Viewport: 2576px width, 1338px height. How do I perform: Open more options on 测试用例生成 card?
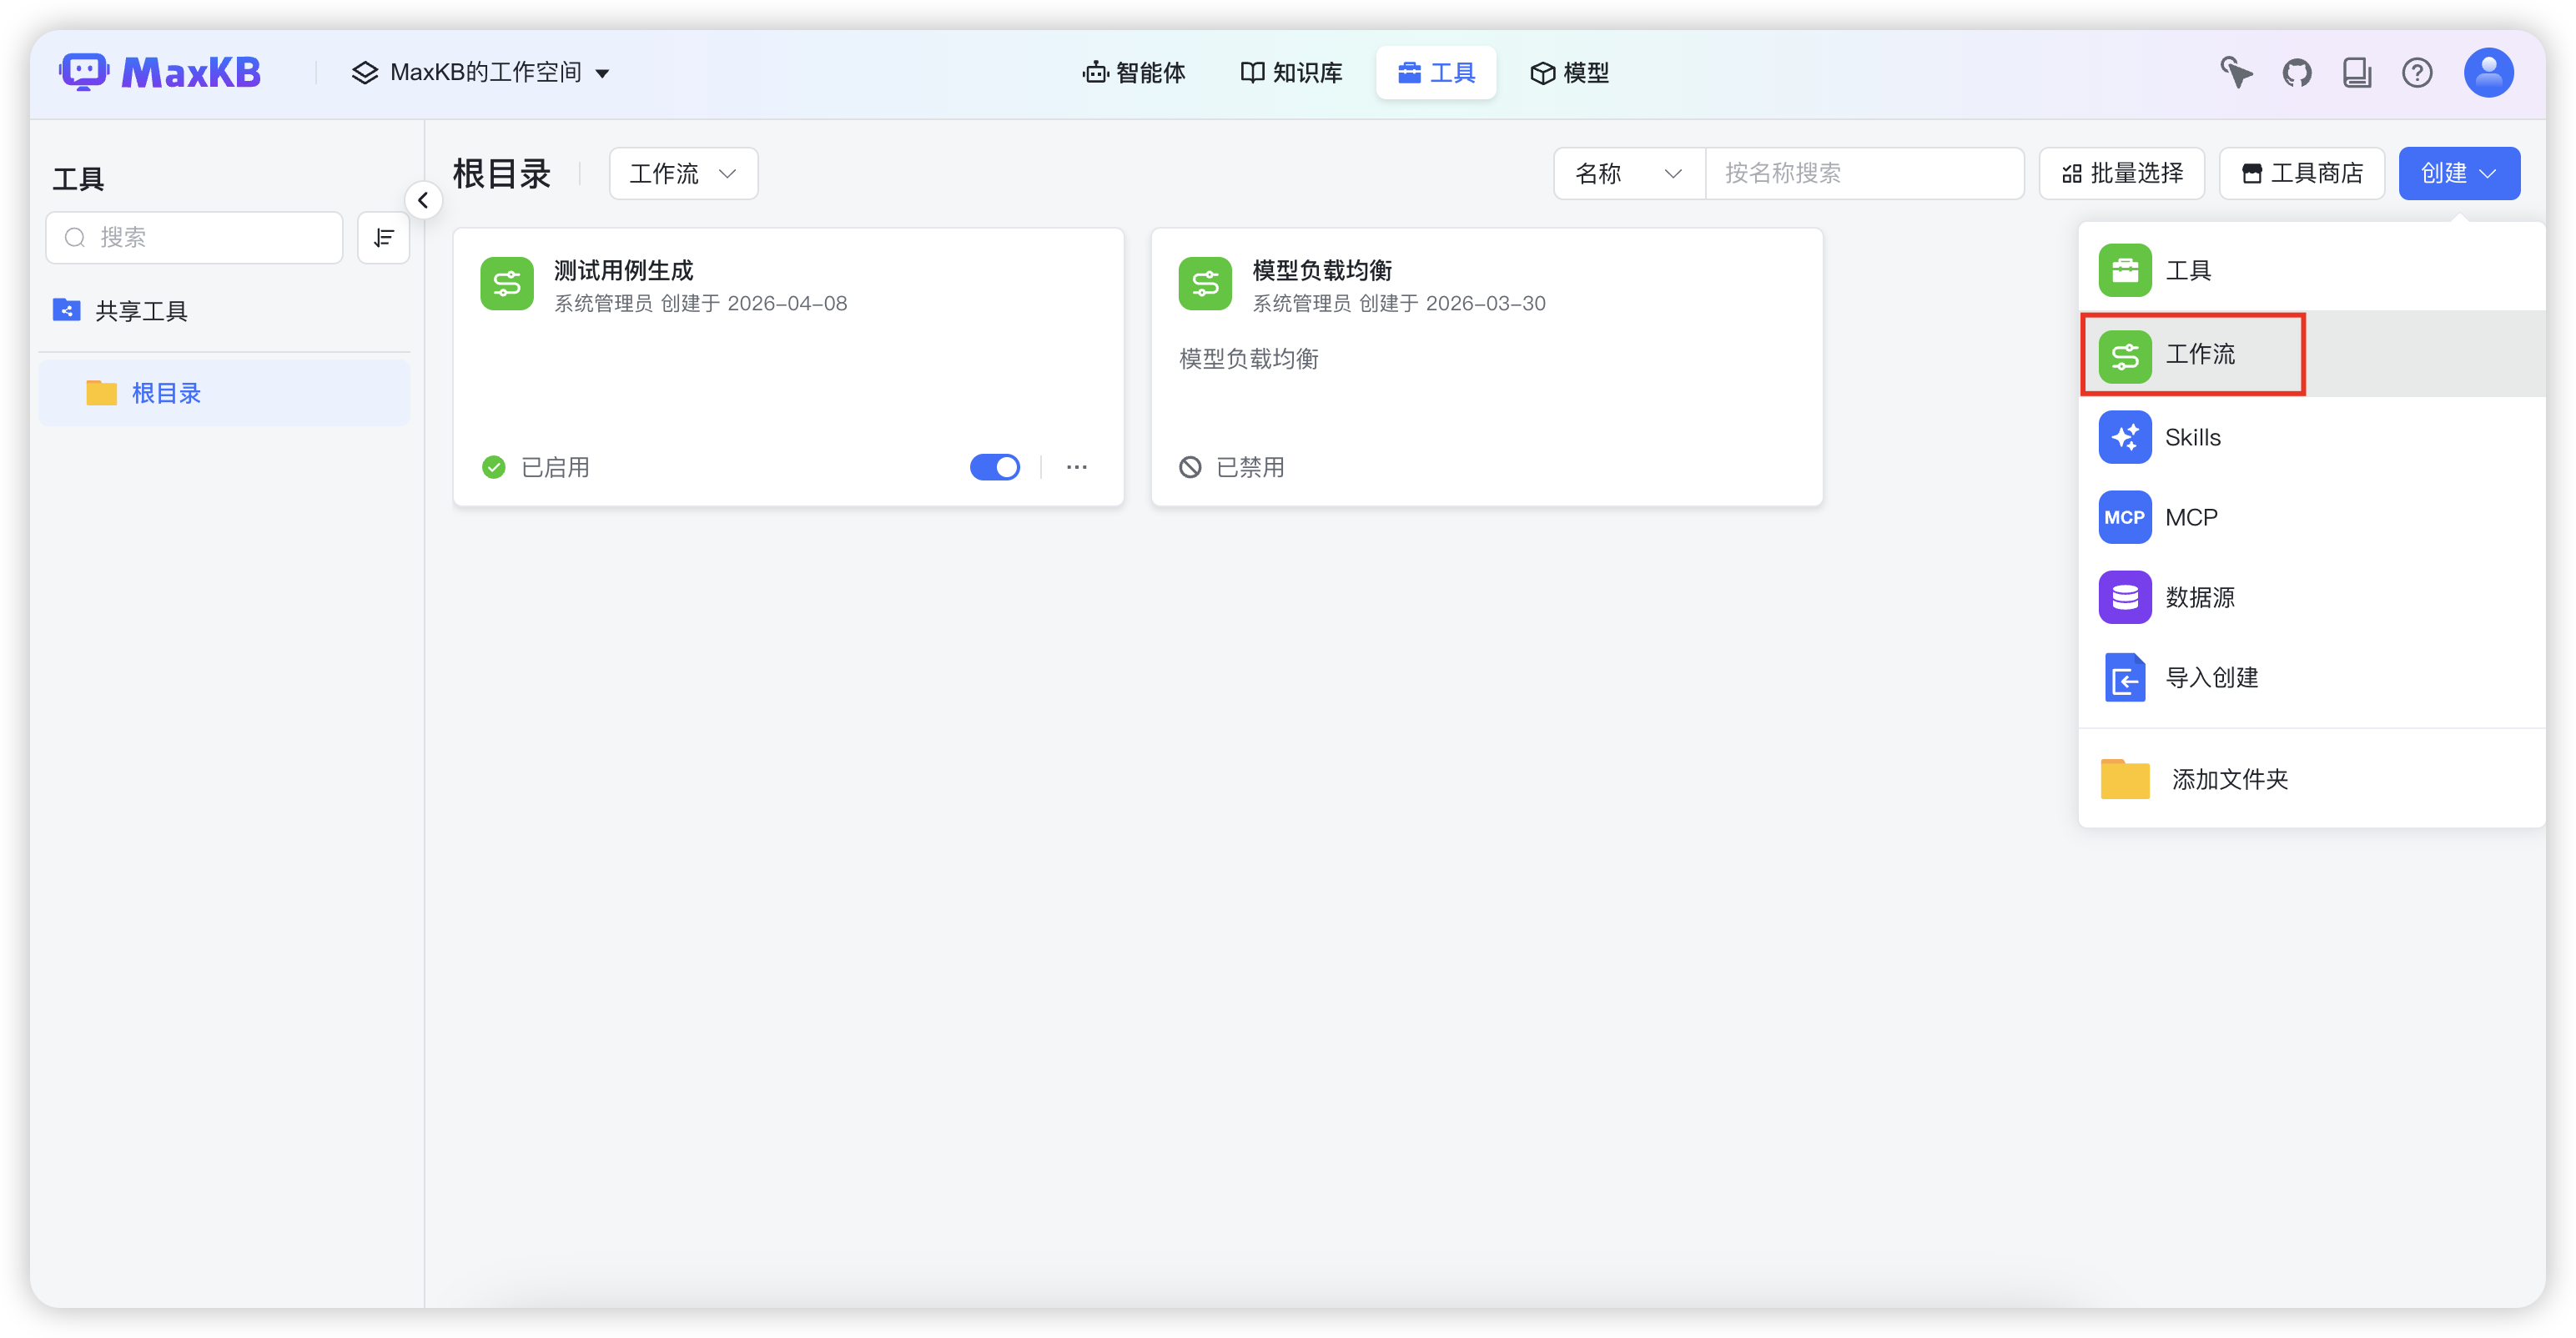(x=1076, y=467)
